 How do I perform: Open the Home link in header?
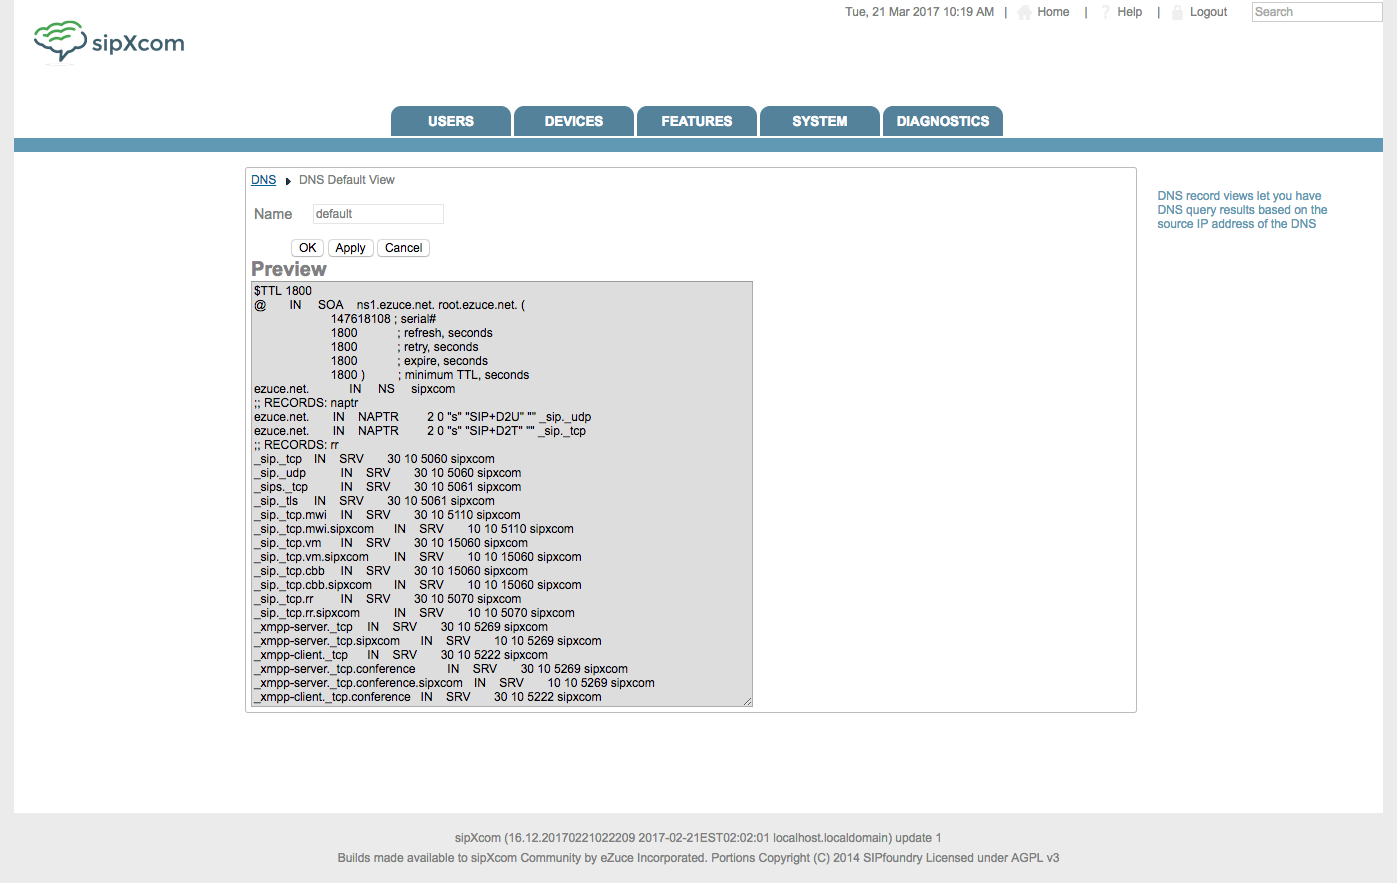click(x=1053, y=12)
